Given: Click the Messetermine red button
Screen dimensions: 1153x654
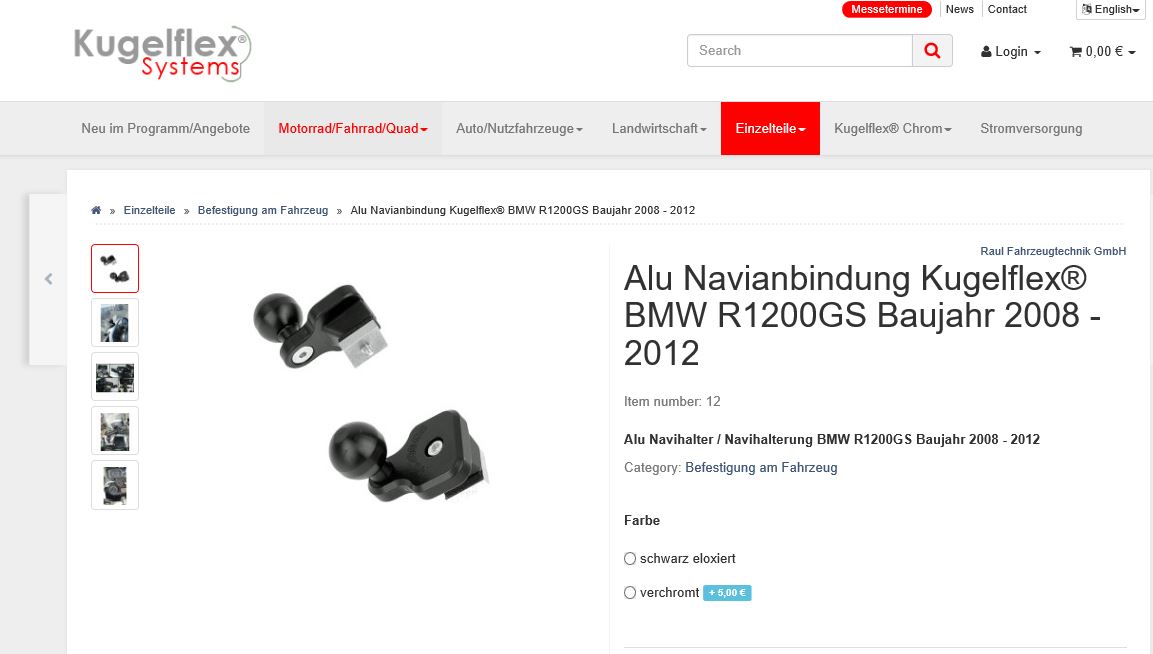Looking at the screenshot, I should coord(887,10).
